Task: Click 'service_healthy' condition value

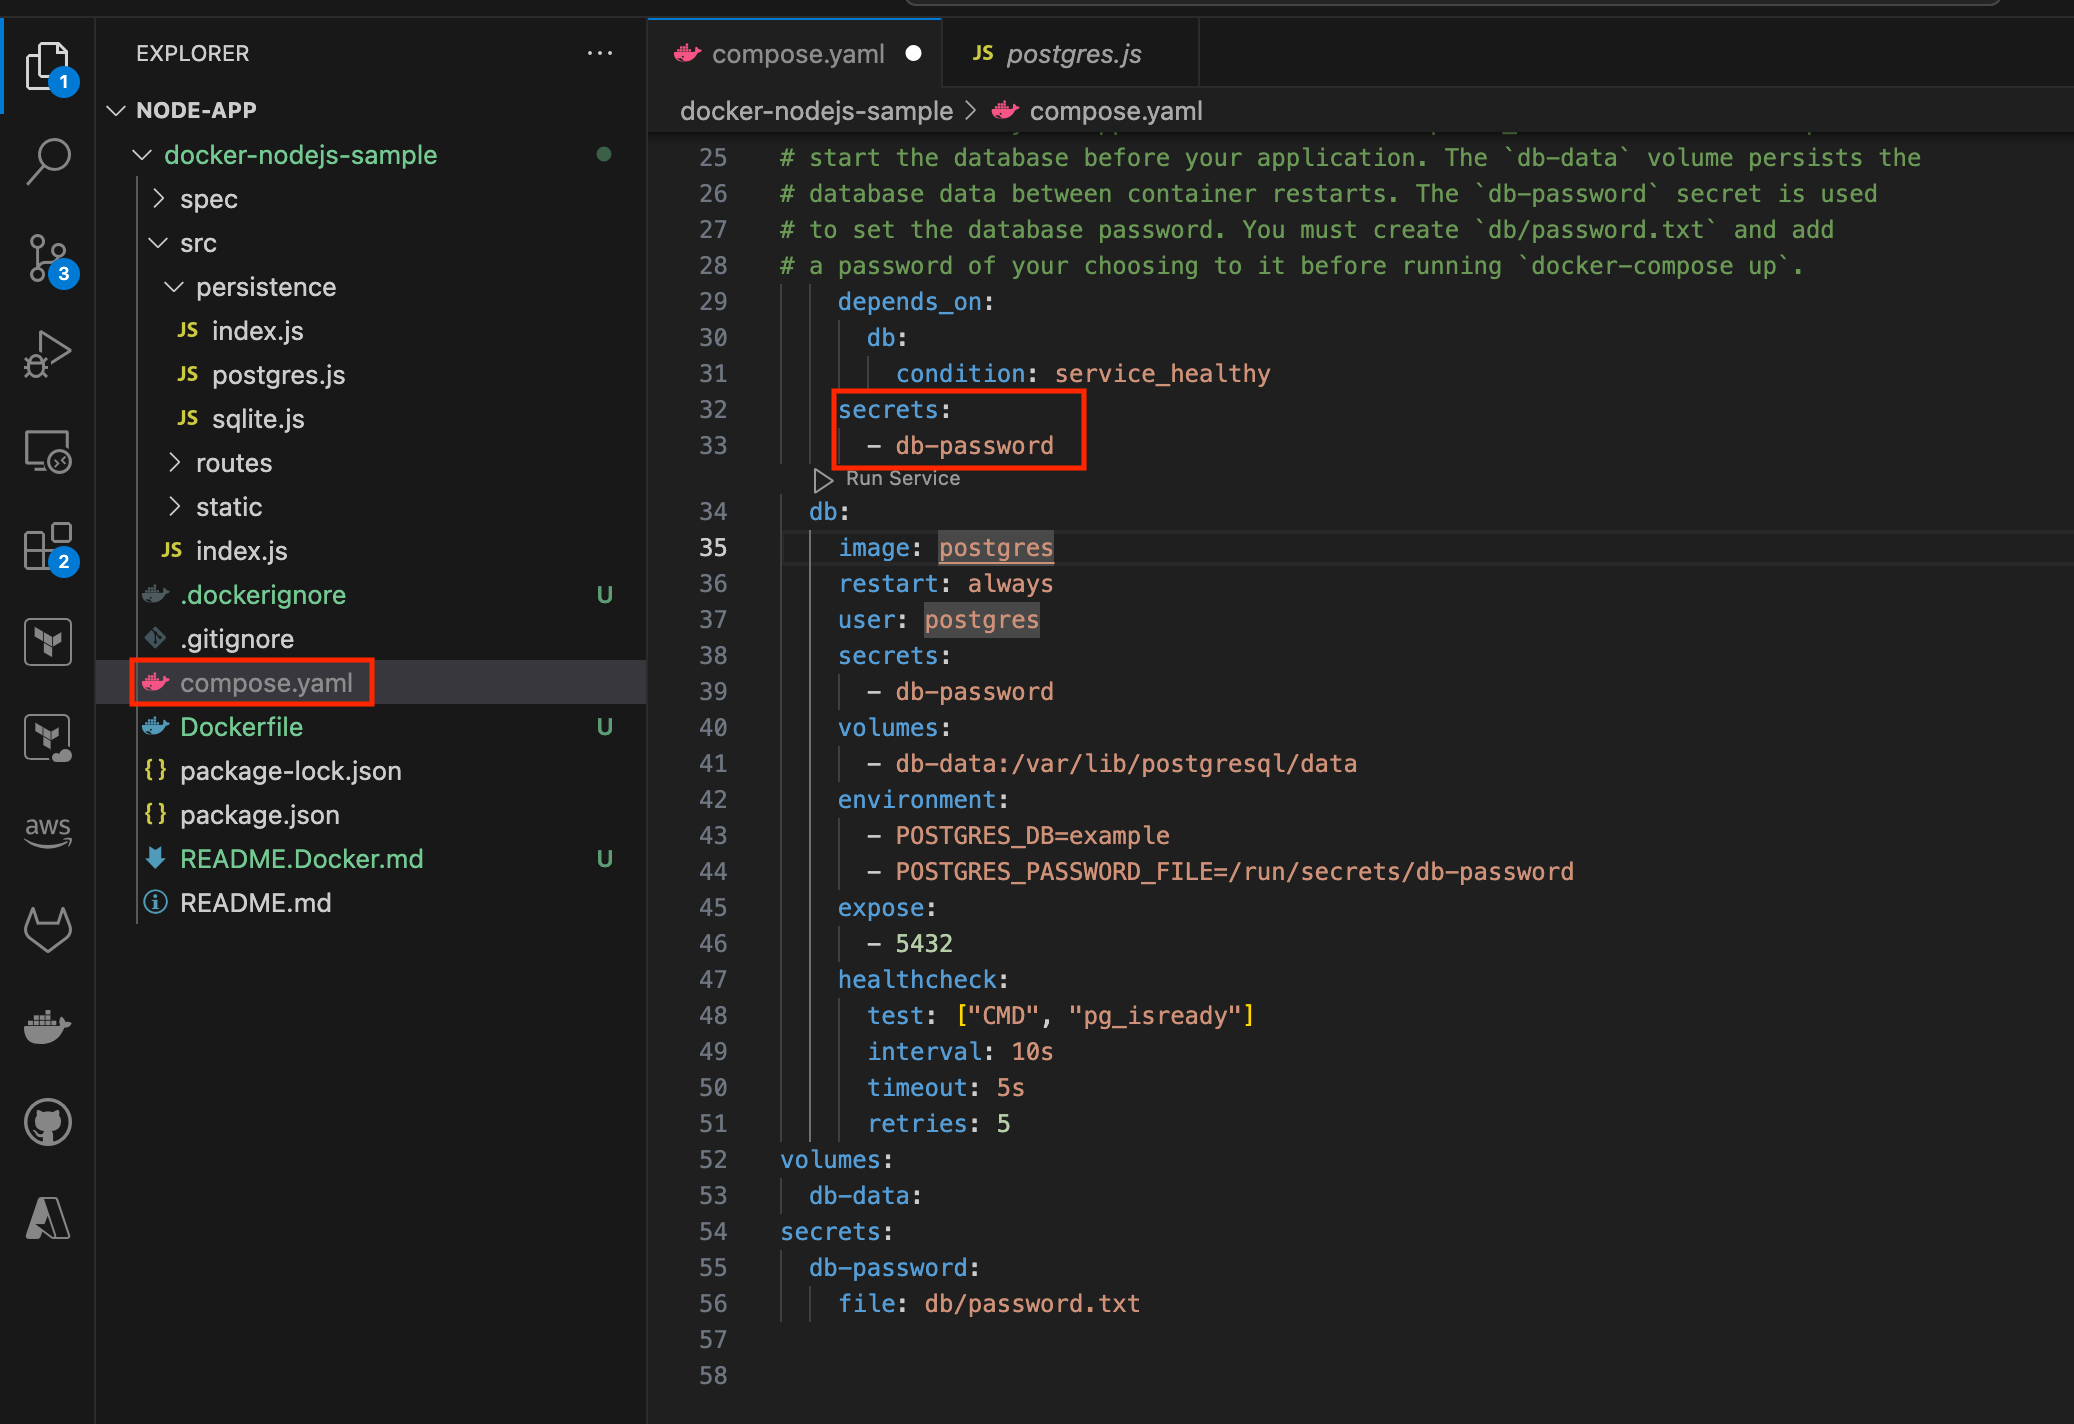Action: click(x=1162, y=374)
